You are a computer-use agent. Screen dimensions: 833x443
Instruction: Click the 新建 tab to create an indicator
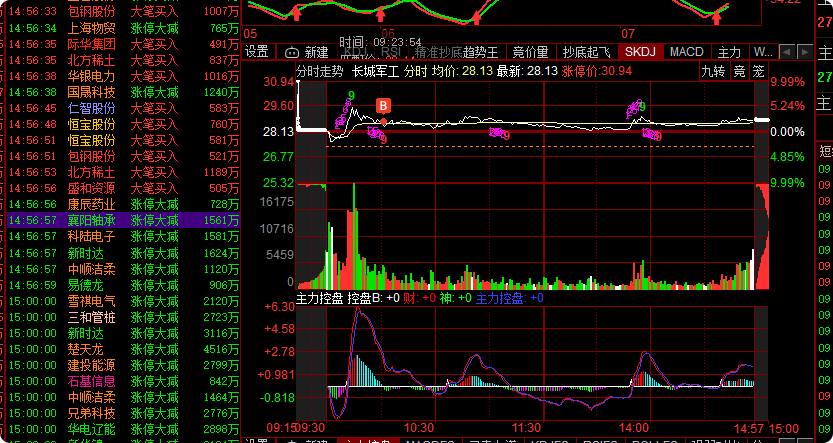pyautogui.click(x=307, y=52)
